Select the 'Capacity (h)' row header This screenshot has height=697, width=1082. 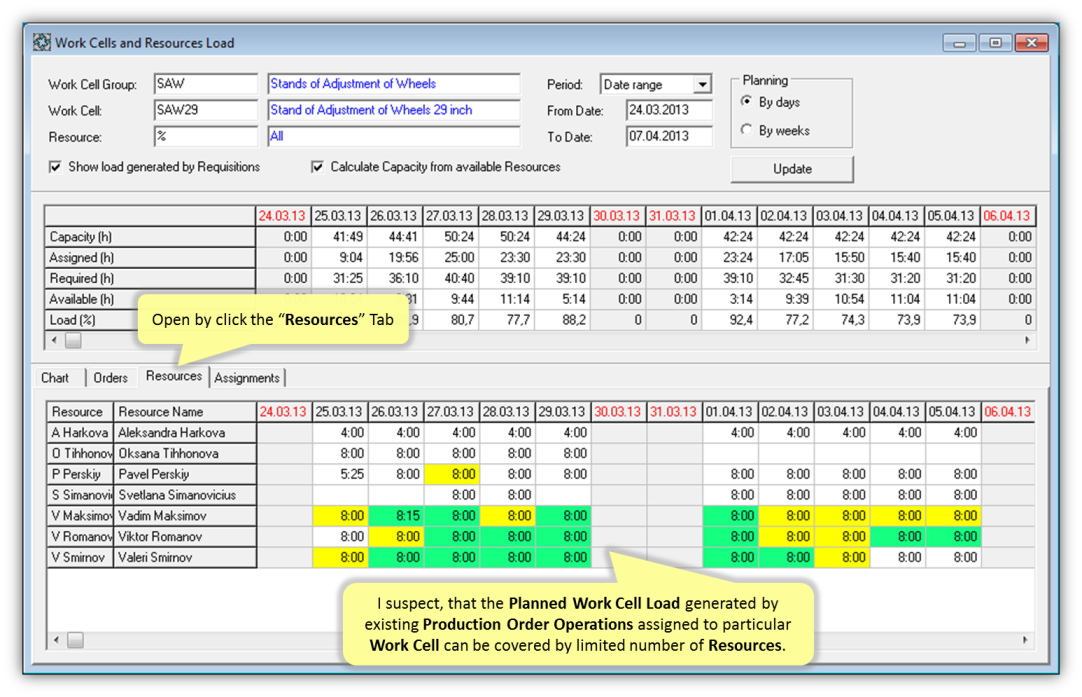(x=150, y=237)
